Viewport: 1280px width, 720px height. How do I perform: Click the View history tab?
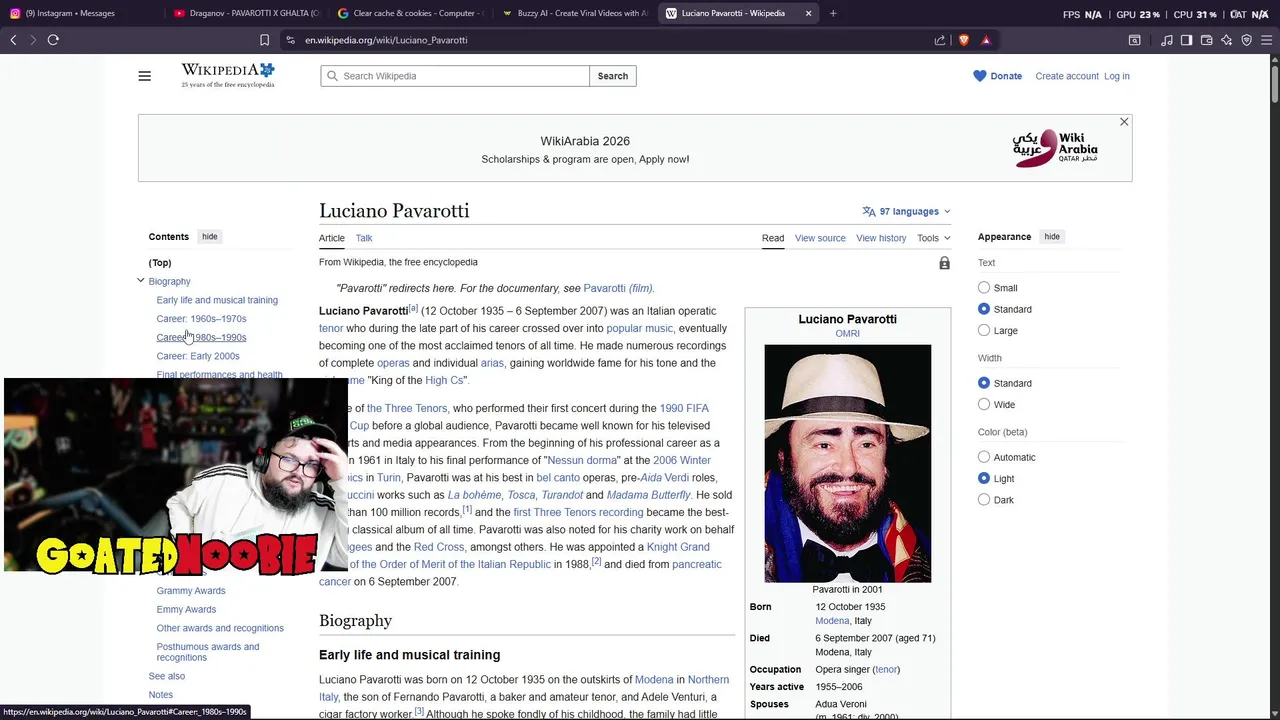tap(881, 238)
